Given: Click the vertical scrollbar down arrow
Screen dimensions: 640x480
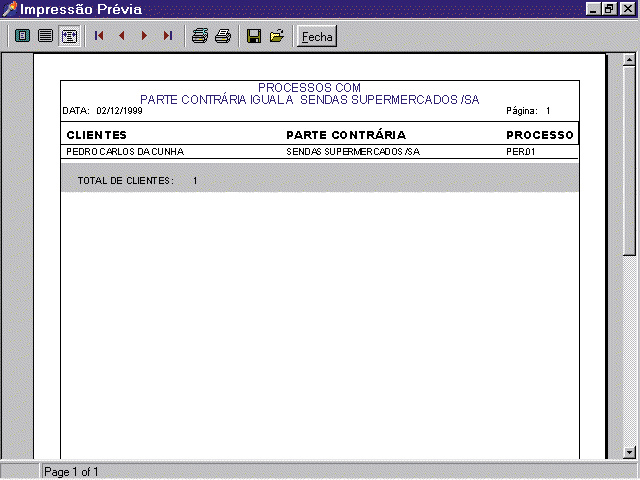Looking at the screenshot, I should tap(630, 452).
